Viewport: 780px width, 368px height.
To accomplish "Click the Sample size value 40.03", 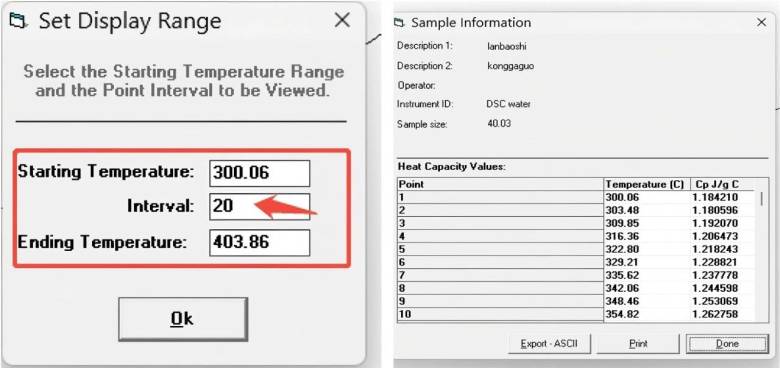I will pos(499,124).
